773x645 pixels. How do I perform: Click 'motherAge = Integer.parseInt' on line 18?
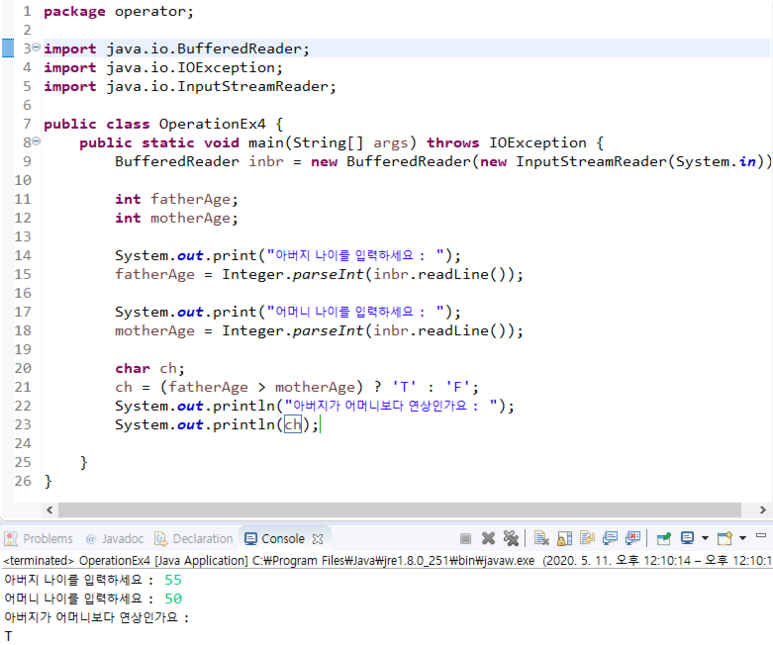pyautogui.click(x=239, y=330)
